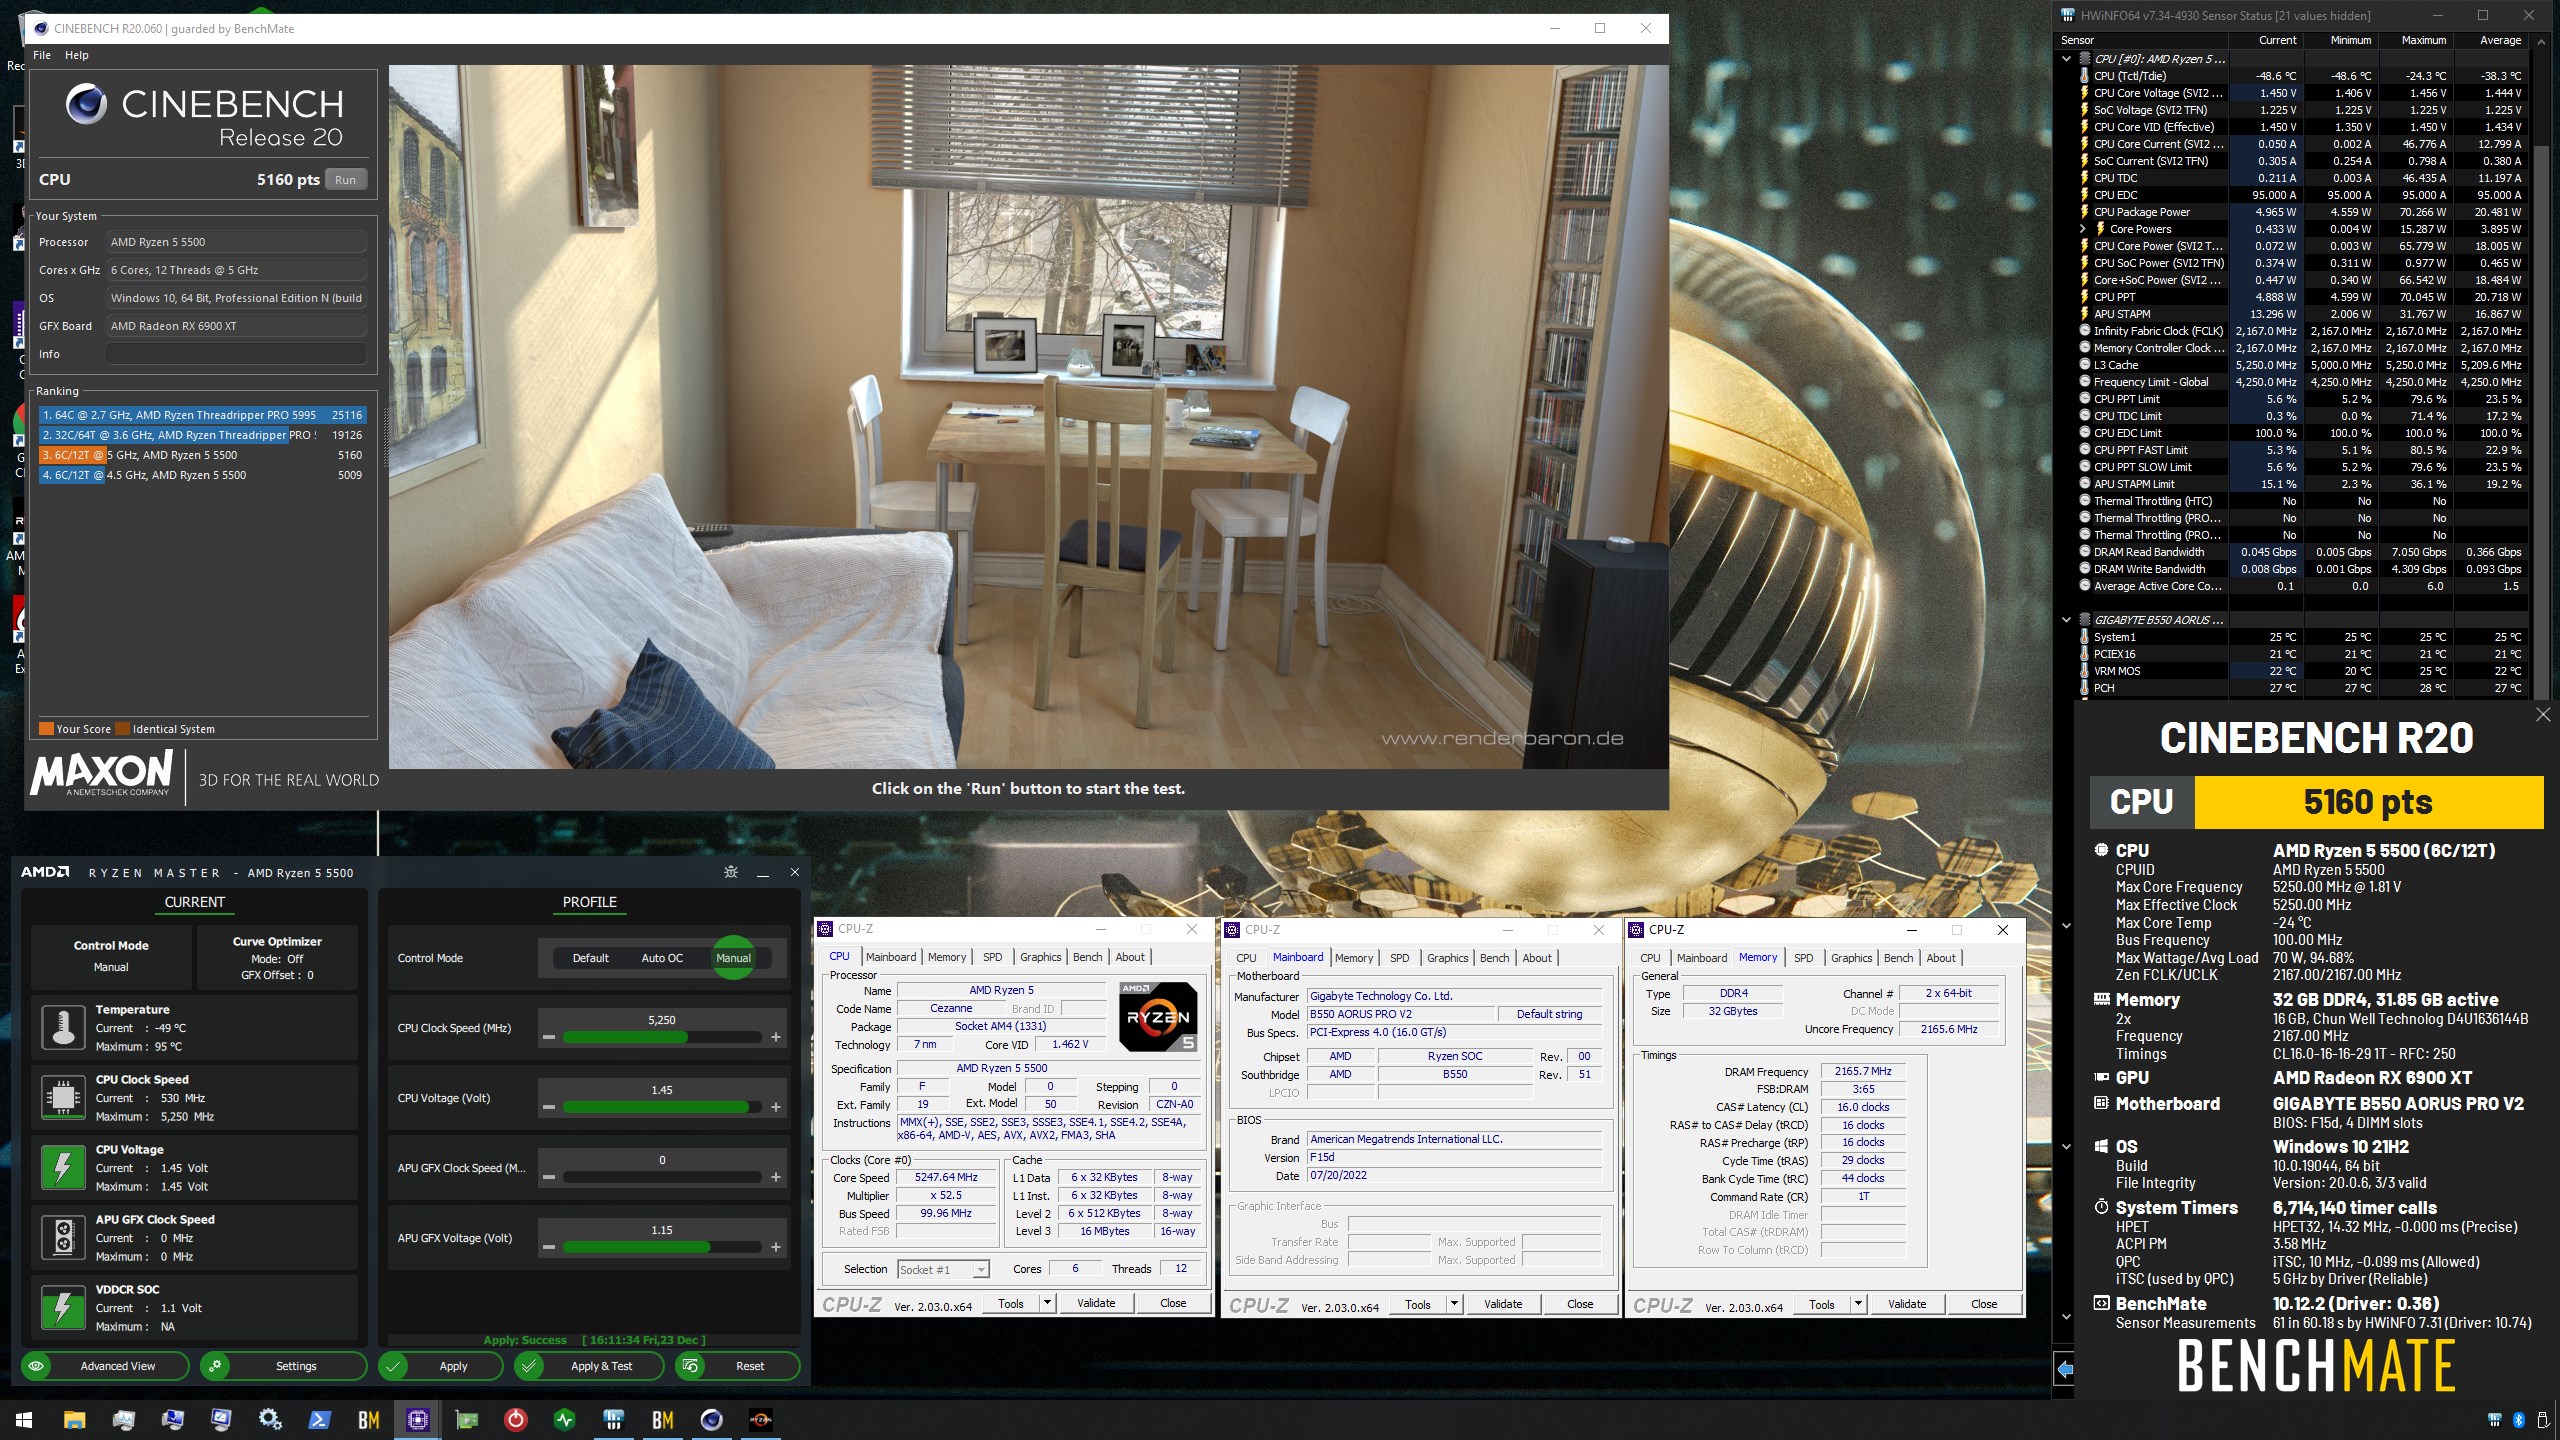The image size is (2560, 1440).
Task: Select Manual control mode
Action: pyautogui.click(x=733, y=958)
